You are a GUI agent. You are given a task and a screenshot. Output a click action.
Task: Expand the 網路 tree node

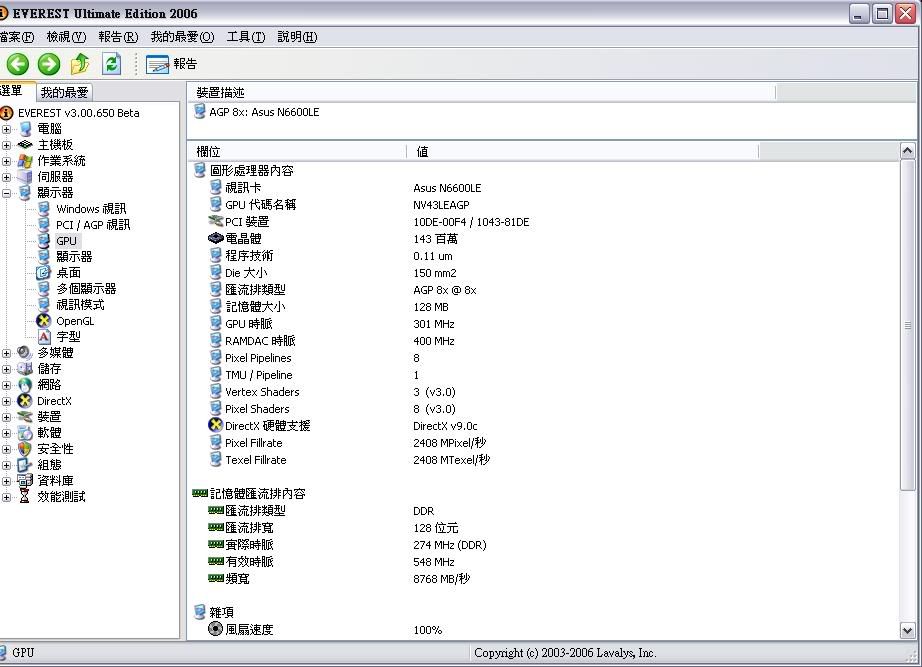[x=6, y=385]
